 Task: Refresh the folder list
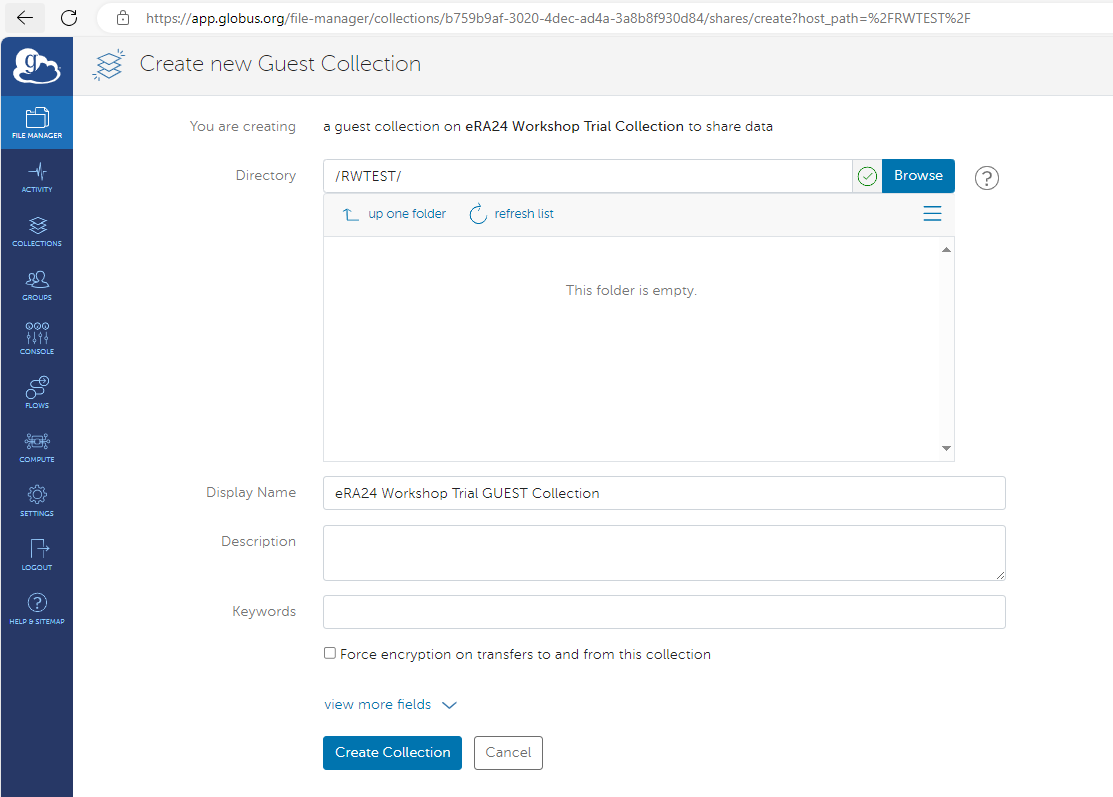pos(511,214)
